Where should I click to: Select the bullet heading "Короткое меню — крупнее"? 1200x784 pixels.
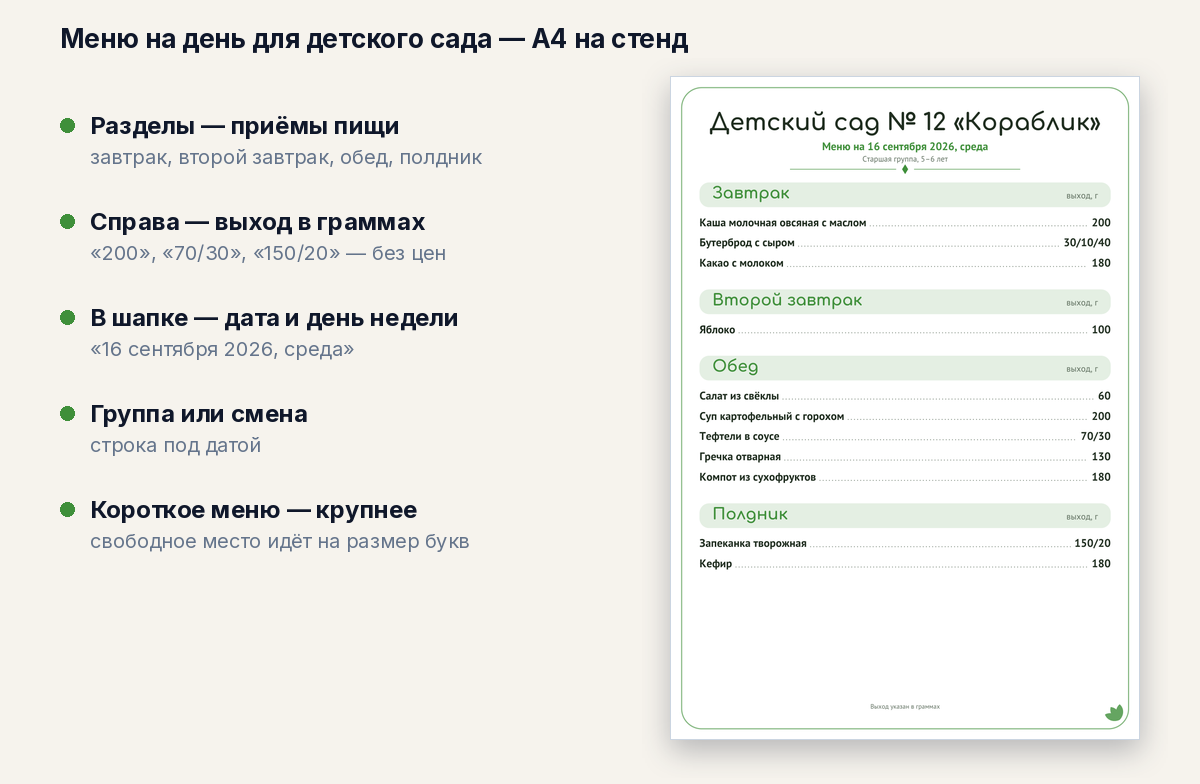point(254,510)
